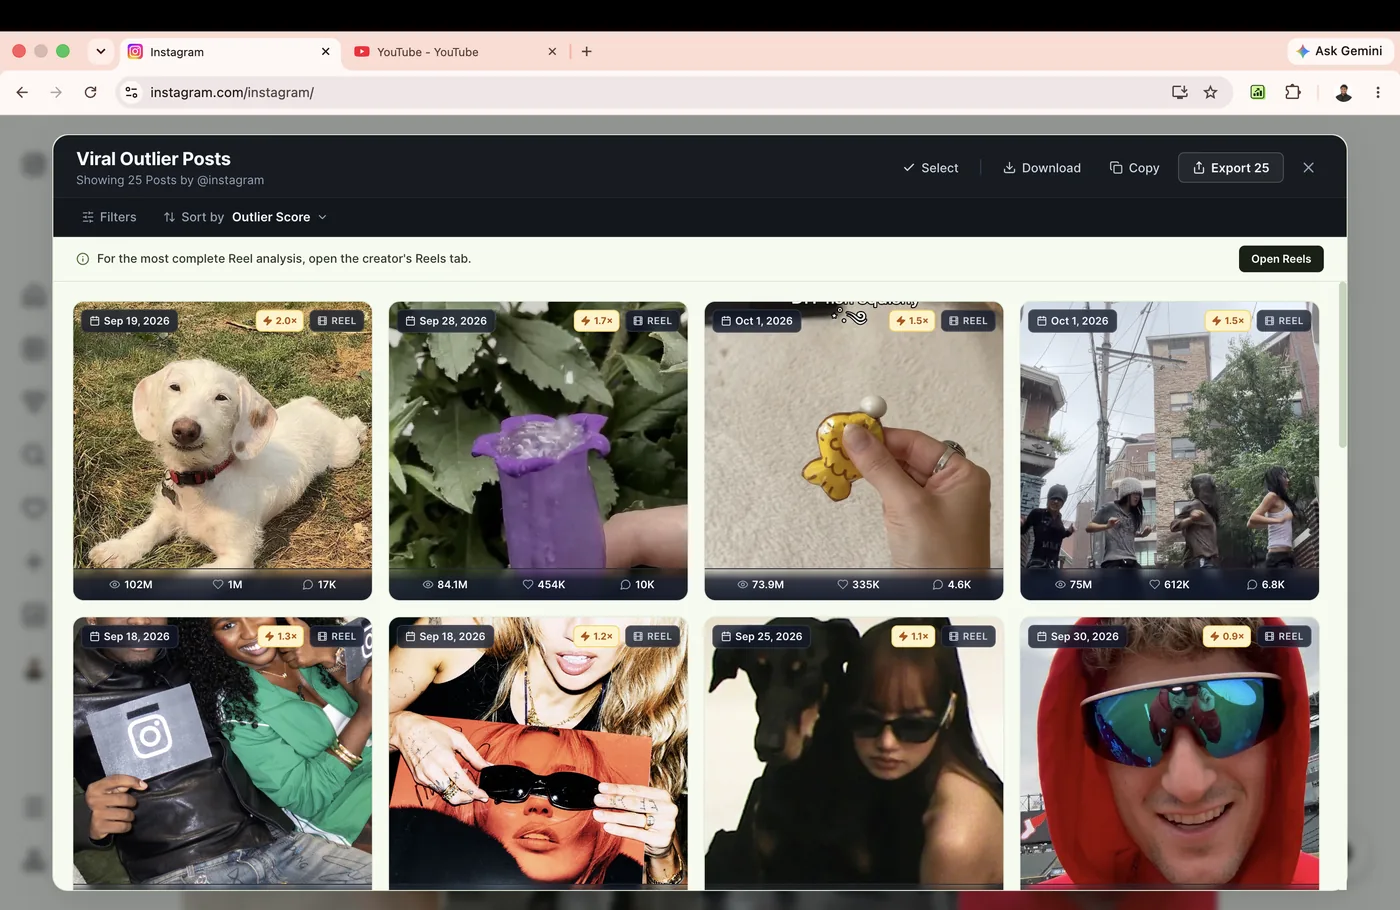1400x910 pixels.
Task: Click the Open Reels button
Action: point(1281,259)
